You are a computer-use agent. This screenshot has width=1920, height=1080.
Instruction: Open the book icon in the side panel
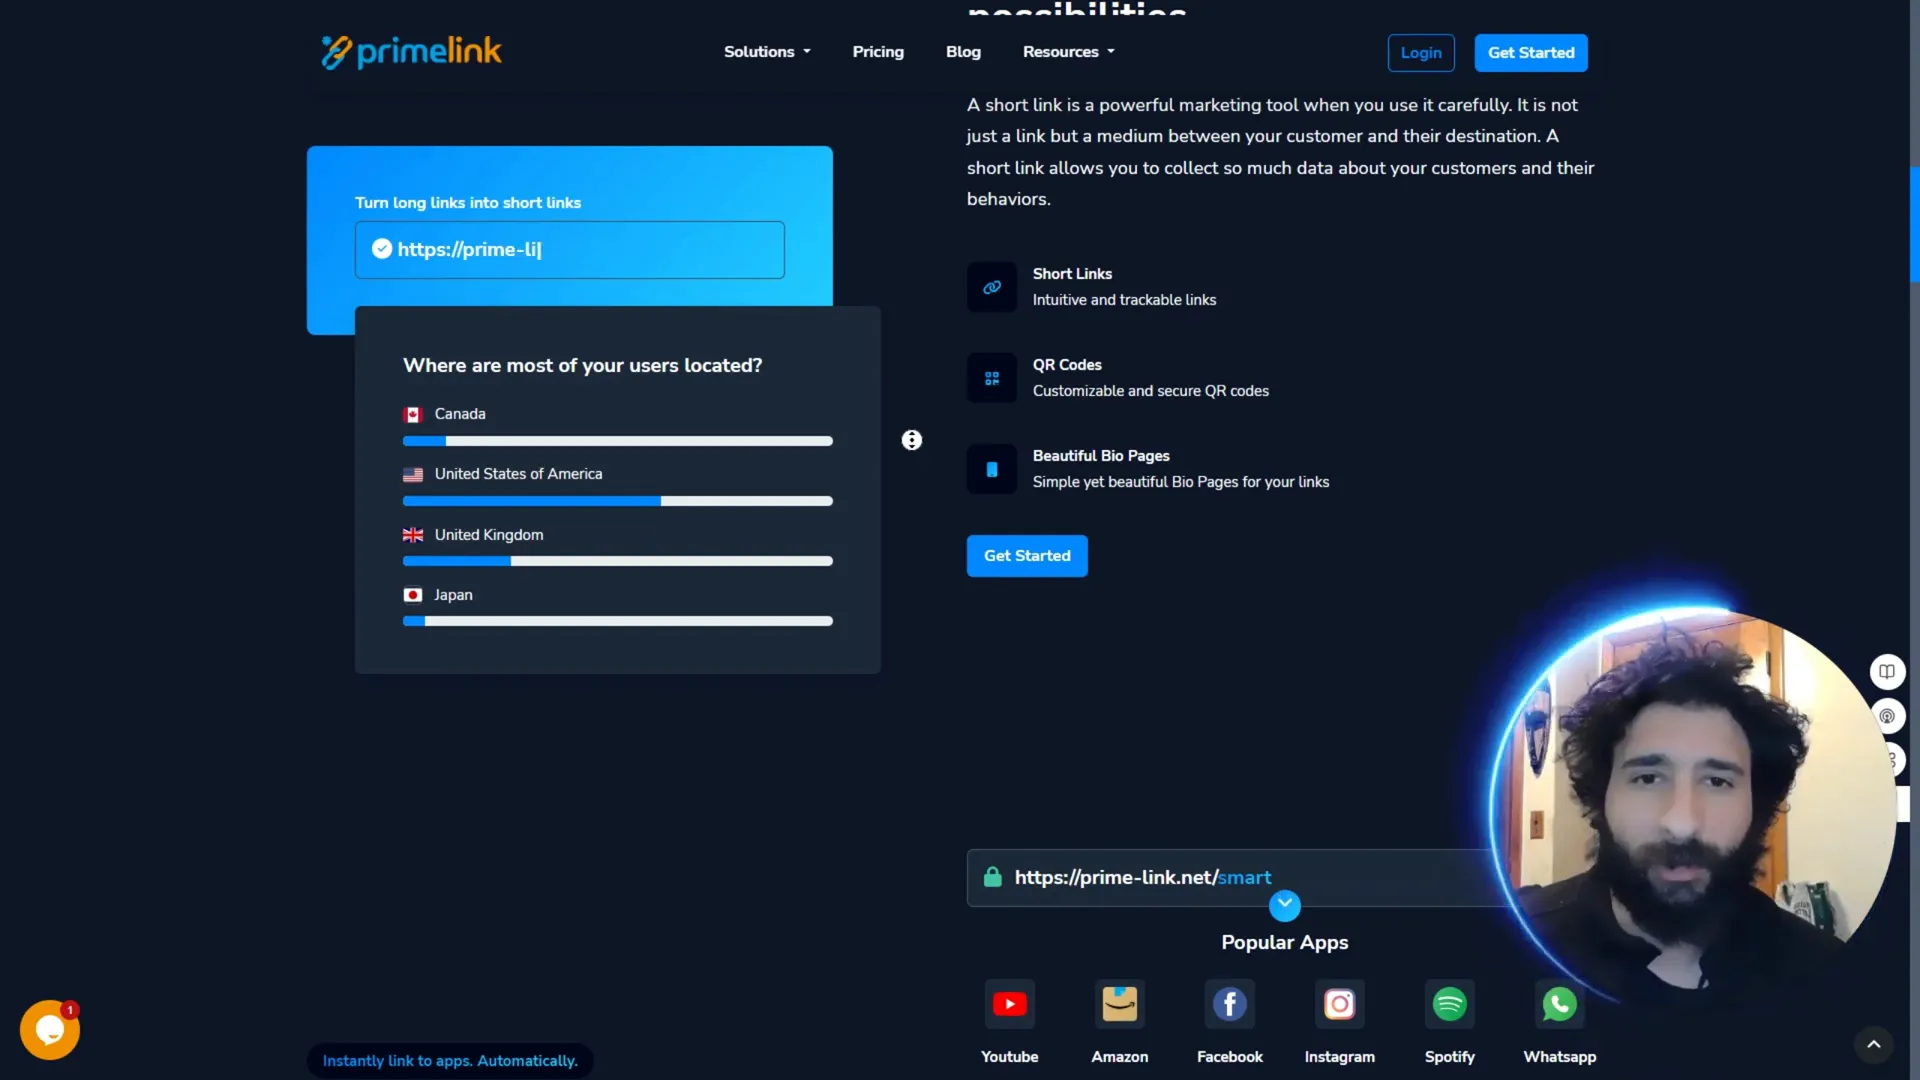coord(1886,672)
